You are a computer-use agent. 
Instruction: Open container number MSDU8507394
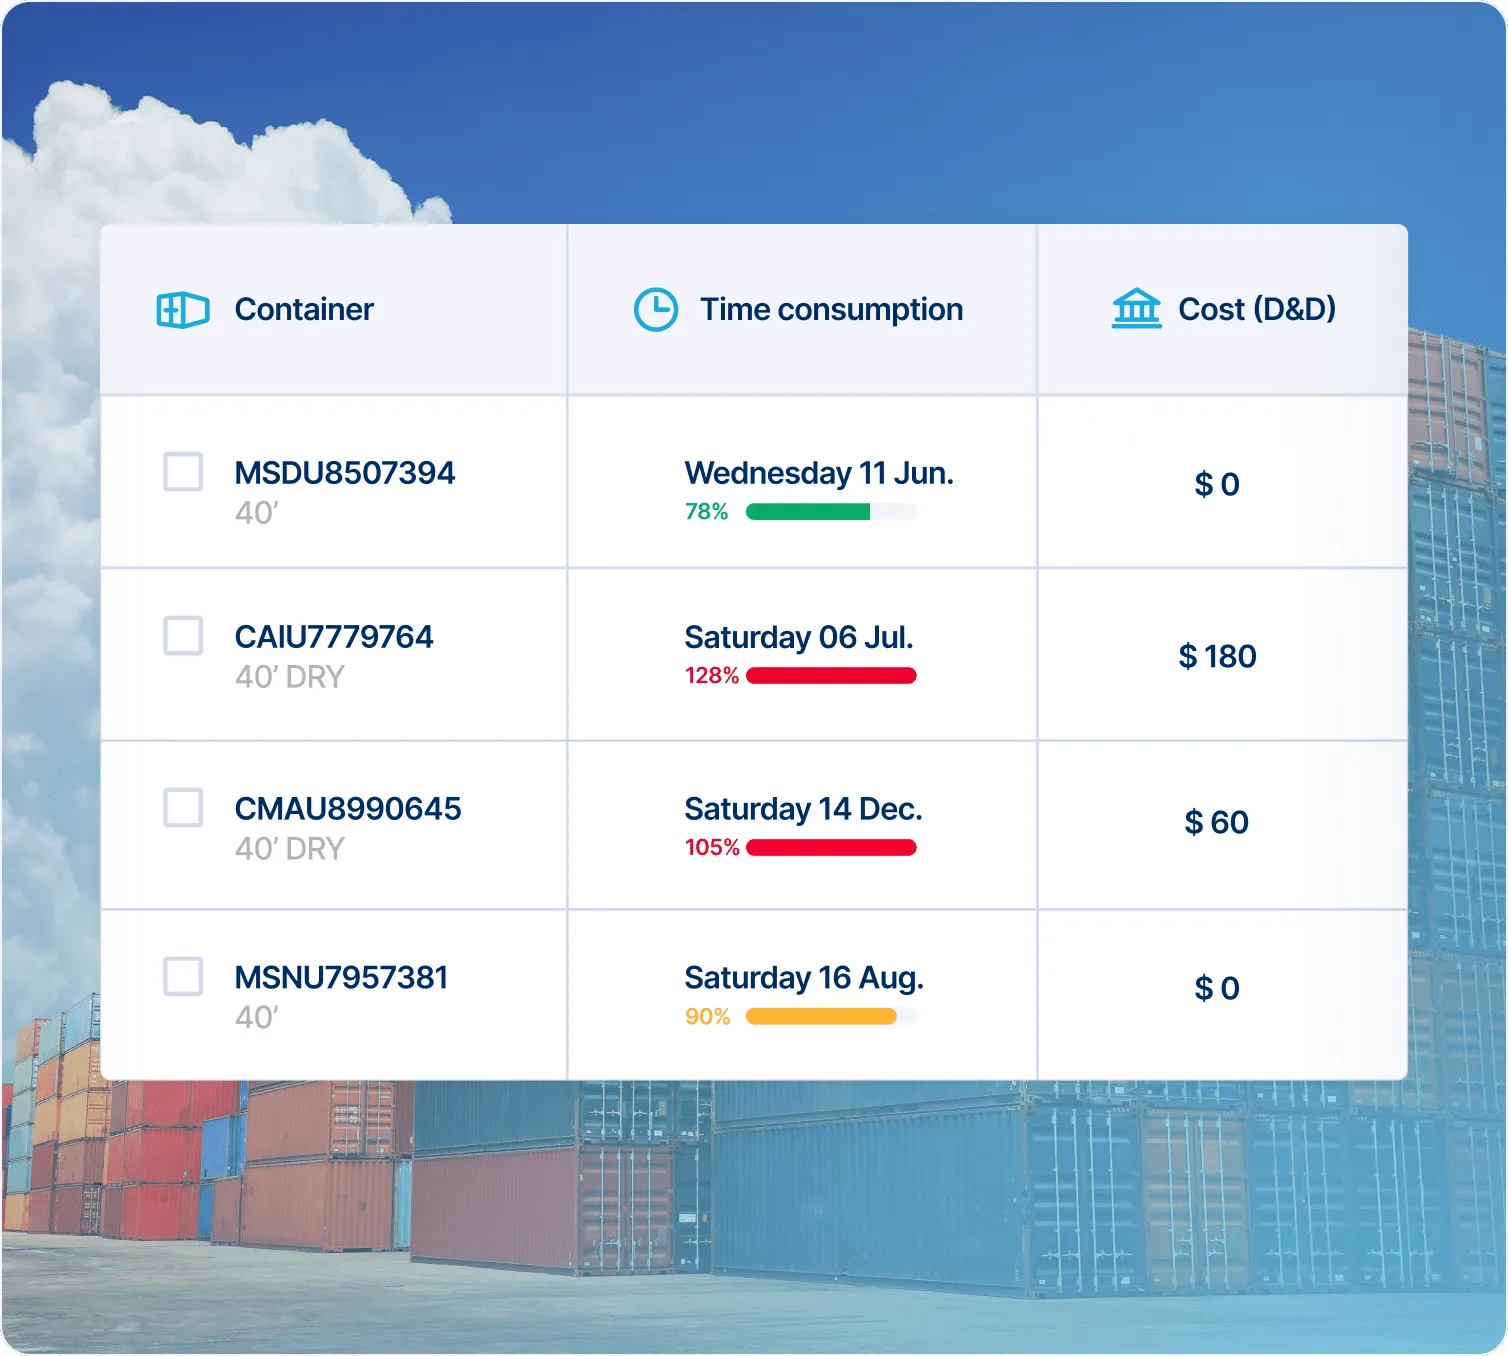coord(344,473)
